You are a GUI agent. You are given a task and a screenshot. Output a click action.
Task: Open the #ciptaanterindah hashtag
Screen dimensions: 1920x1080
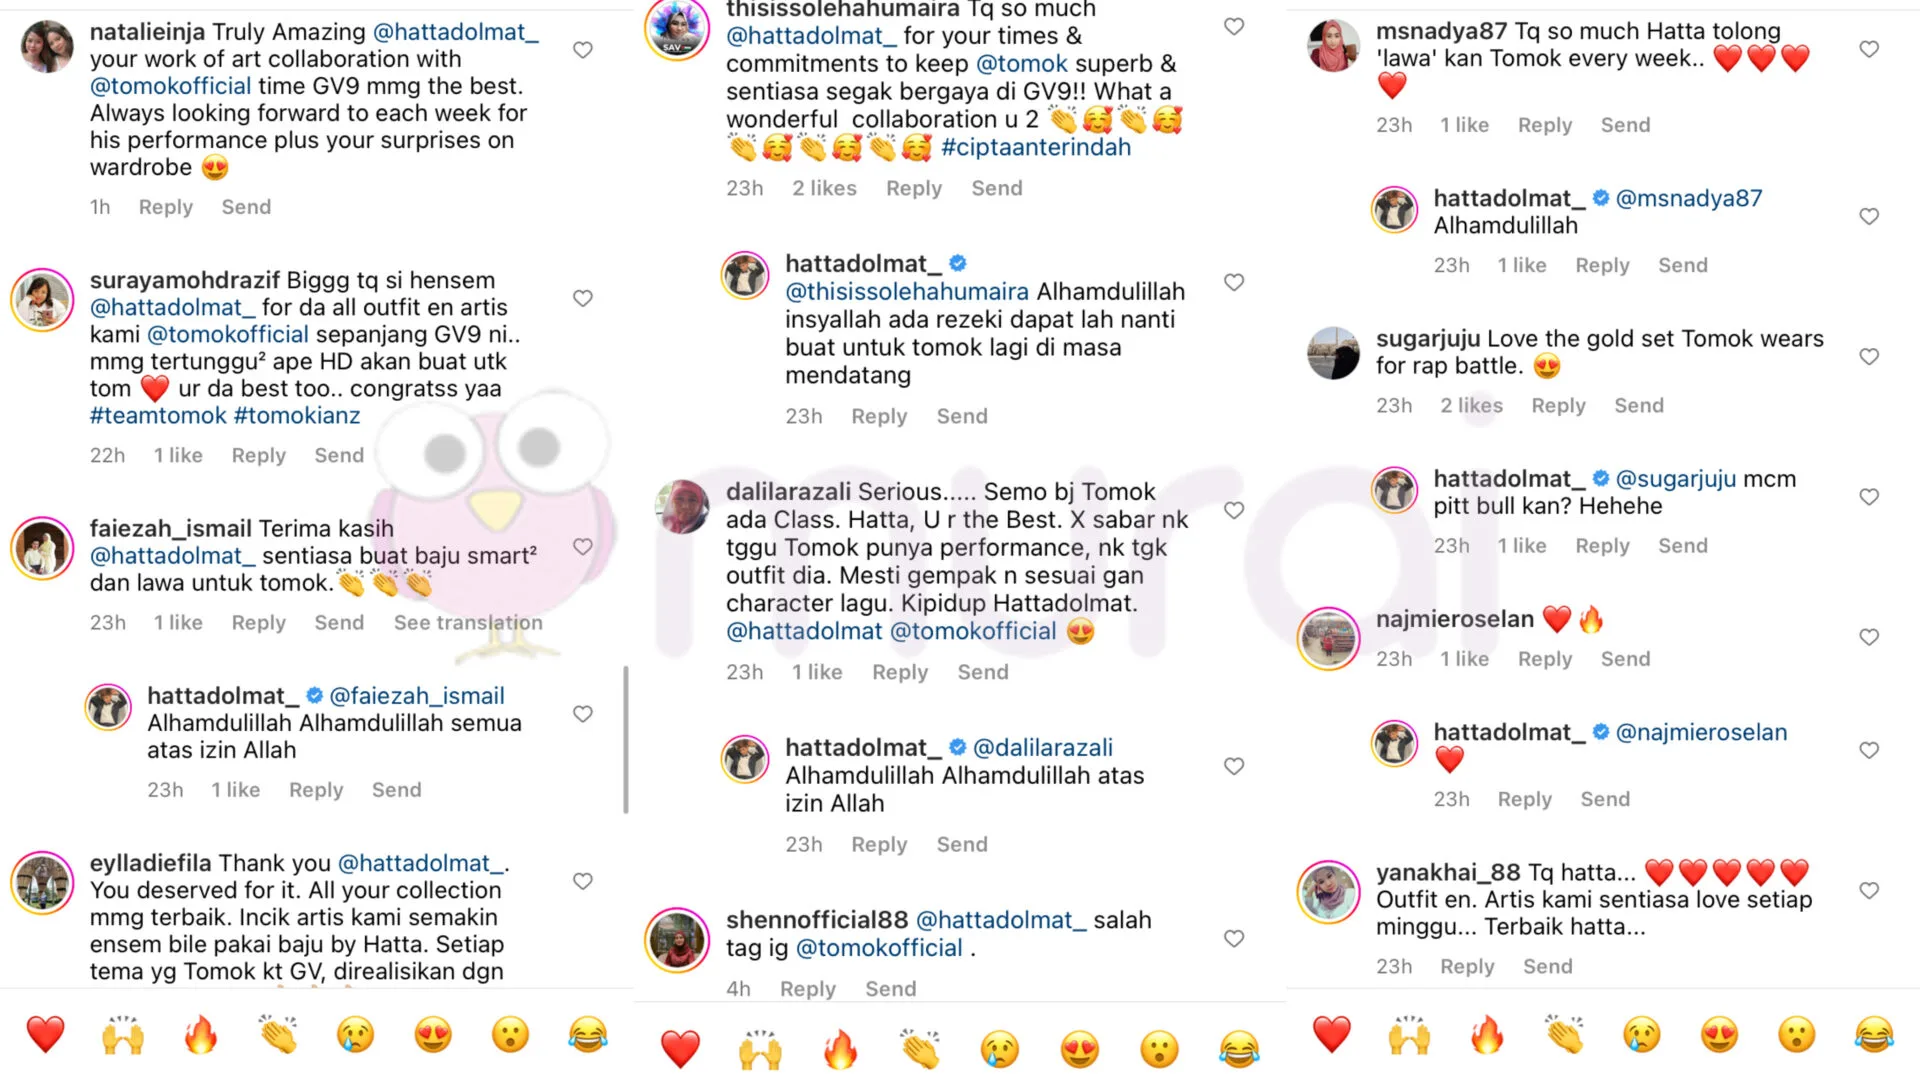point(1036,148)
